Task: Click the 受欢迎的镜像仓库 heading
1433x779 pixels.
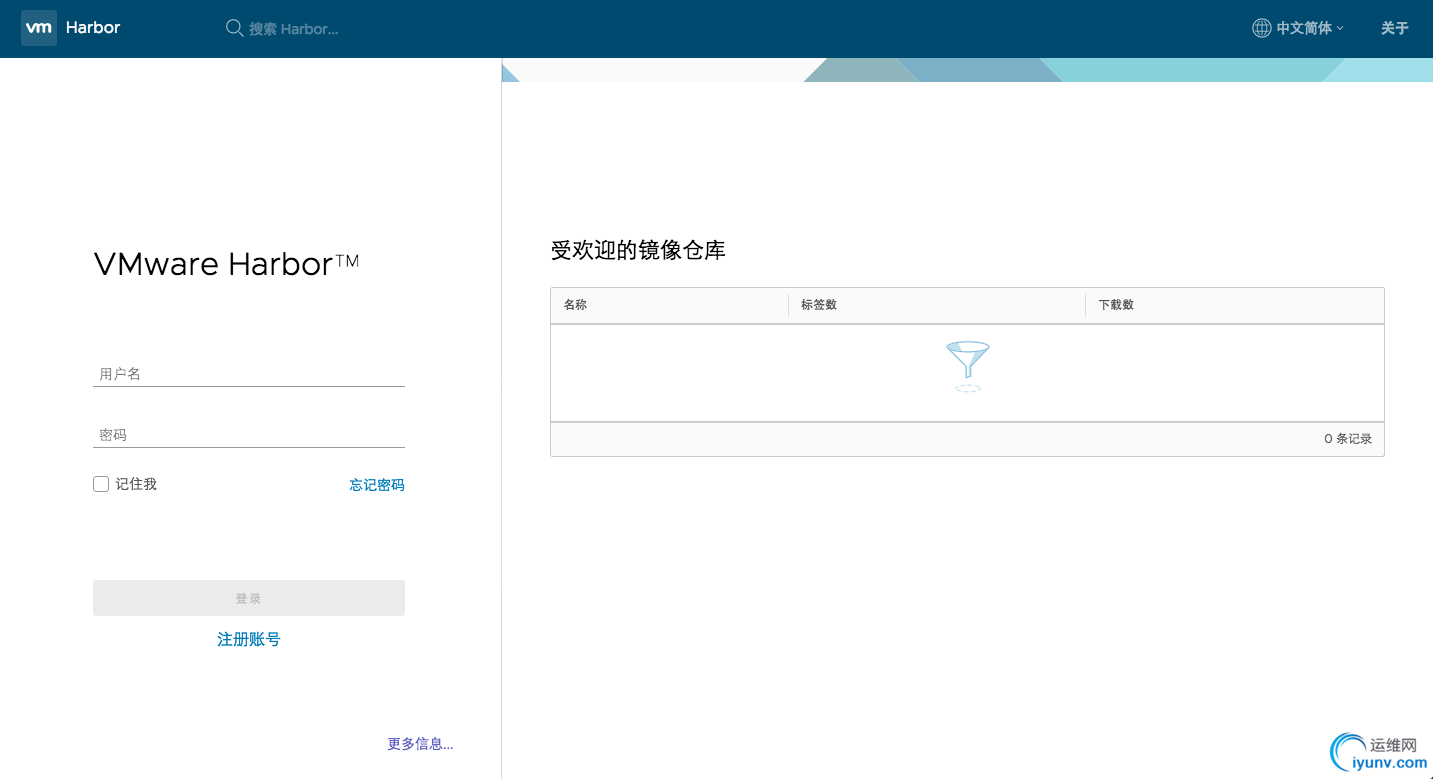Action: [x=638, y=250]
